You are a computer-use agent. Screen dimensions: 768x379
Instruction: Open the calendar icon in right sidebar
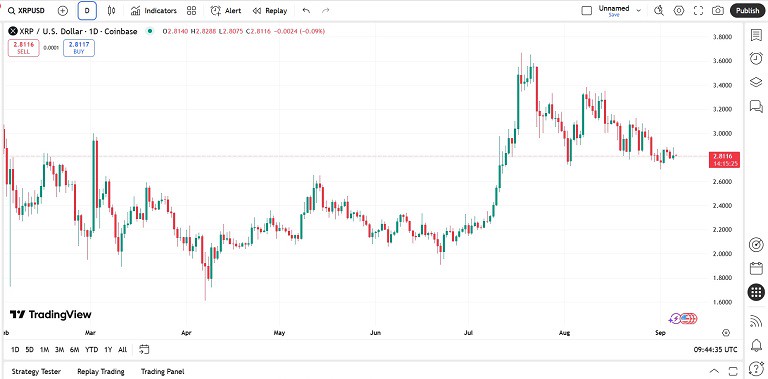[756, 268]
